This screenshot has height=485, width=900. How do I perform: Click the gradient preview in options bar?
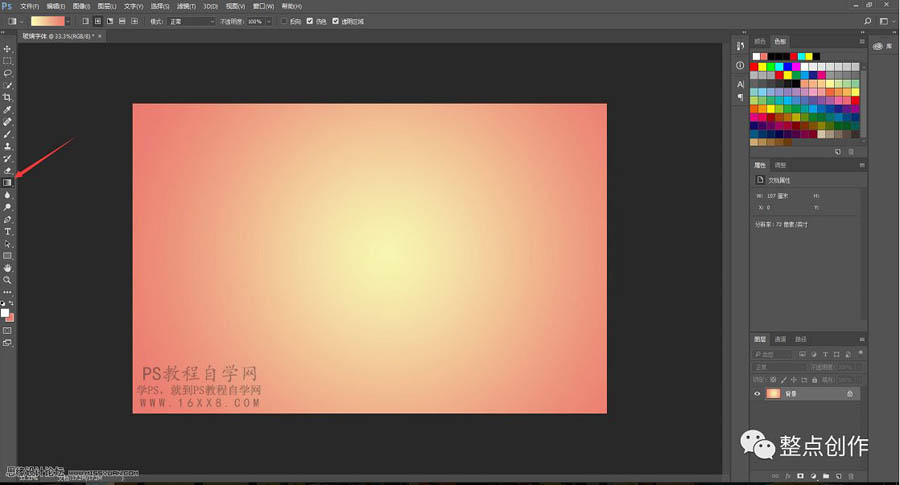(48, 21)
